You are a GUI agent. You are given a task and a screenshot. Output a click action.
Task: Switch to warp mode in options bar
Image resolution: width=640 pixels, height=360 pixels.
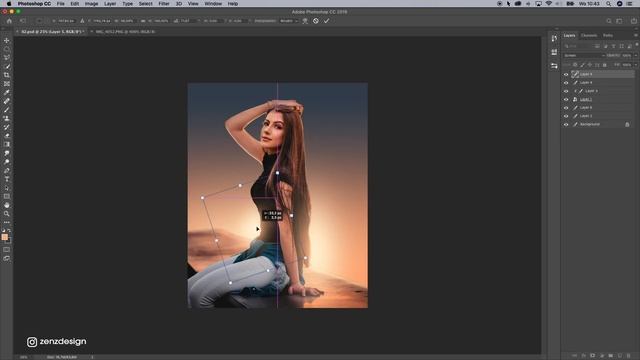(x=305, y=21)
